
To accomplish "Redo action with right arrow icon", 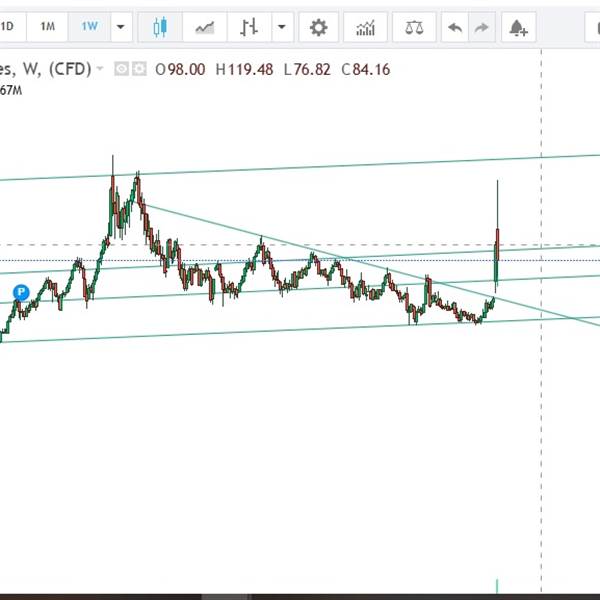I will 482,27.
